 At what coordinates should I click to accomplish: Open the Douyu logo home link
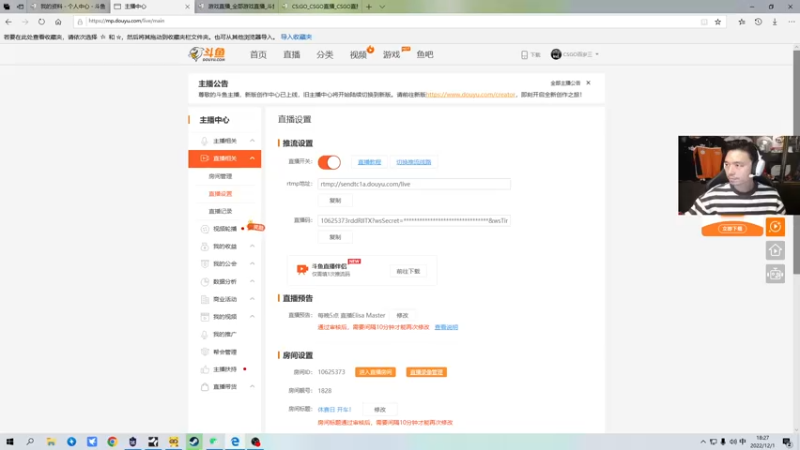click(207, 54)
